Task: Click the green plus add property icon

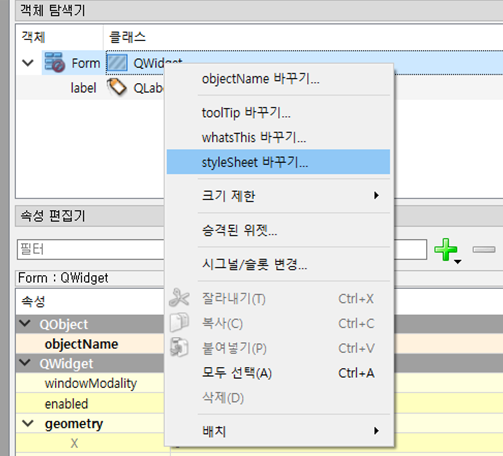Action: (446, 249)
